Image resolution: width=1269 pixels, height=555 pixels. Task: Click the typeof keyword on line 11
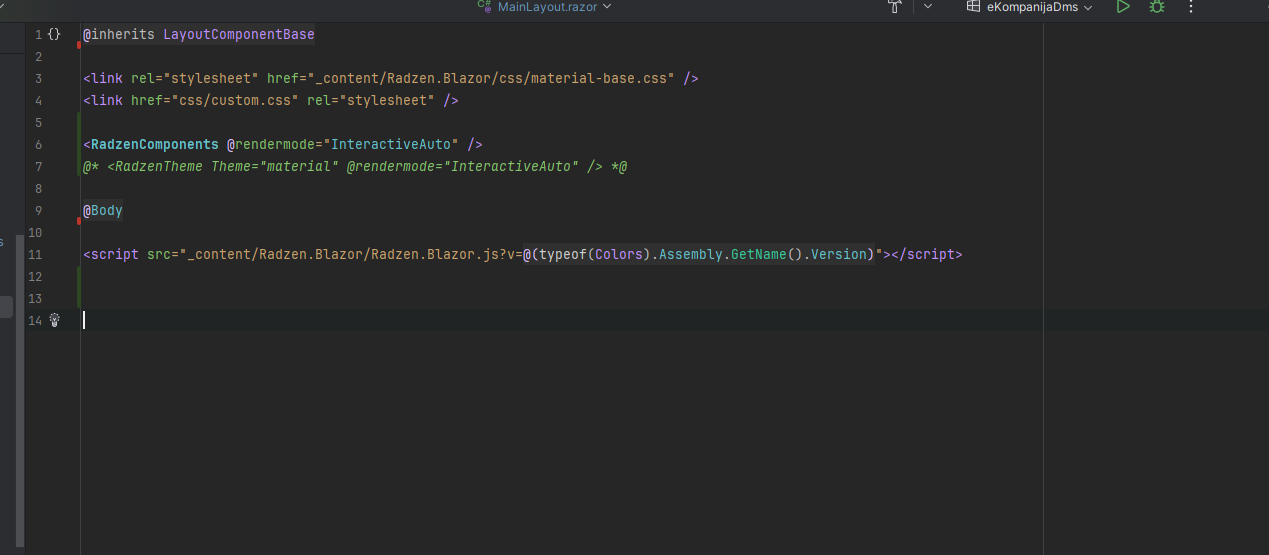pos(563,254)
